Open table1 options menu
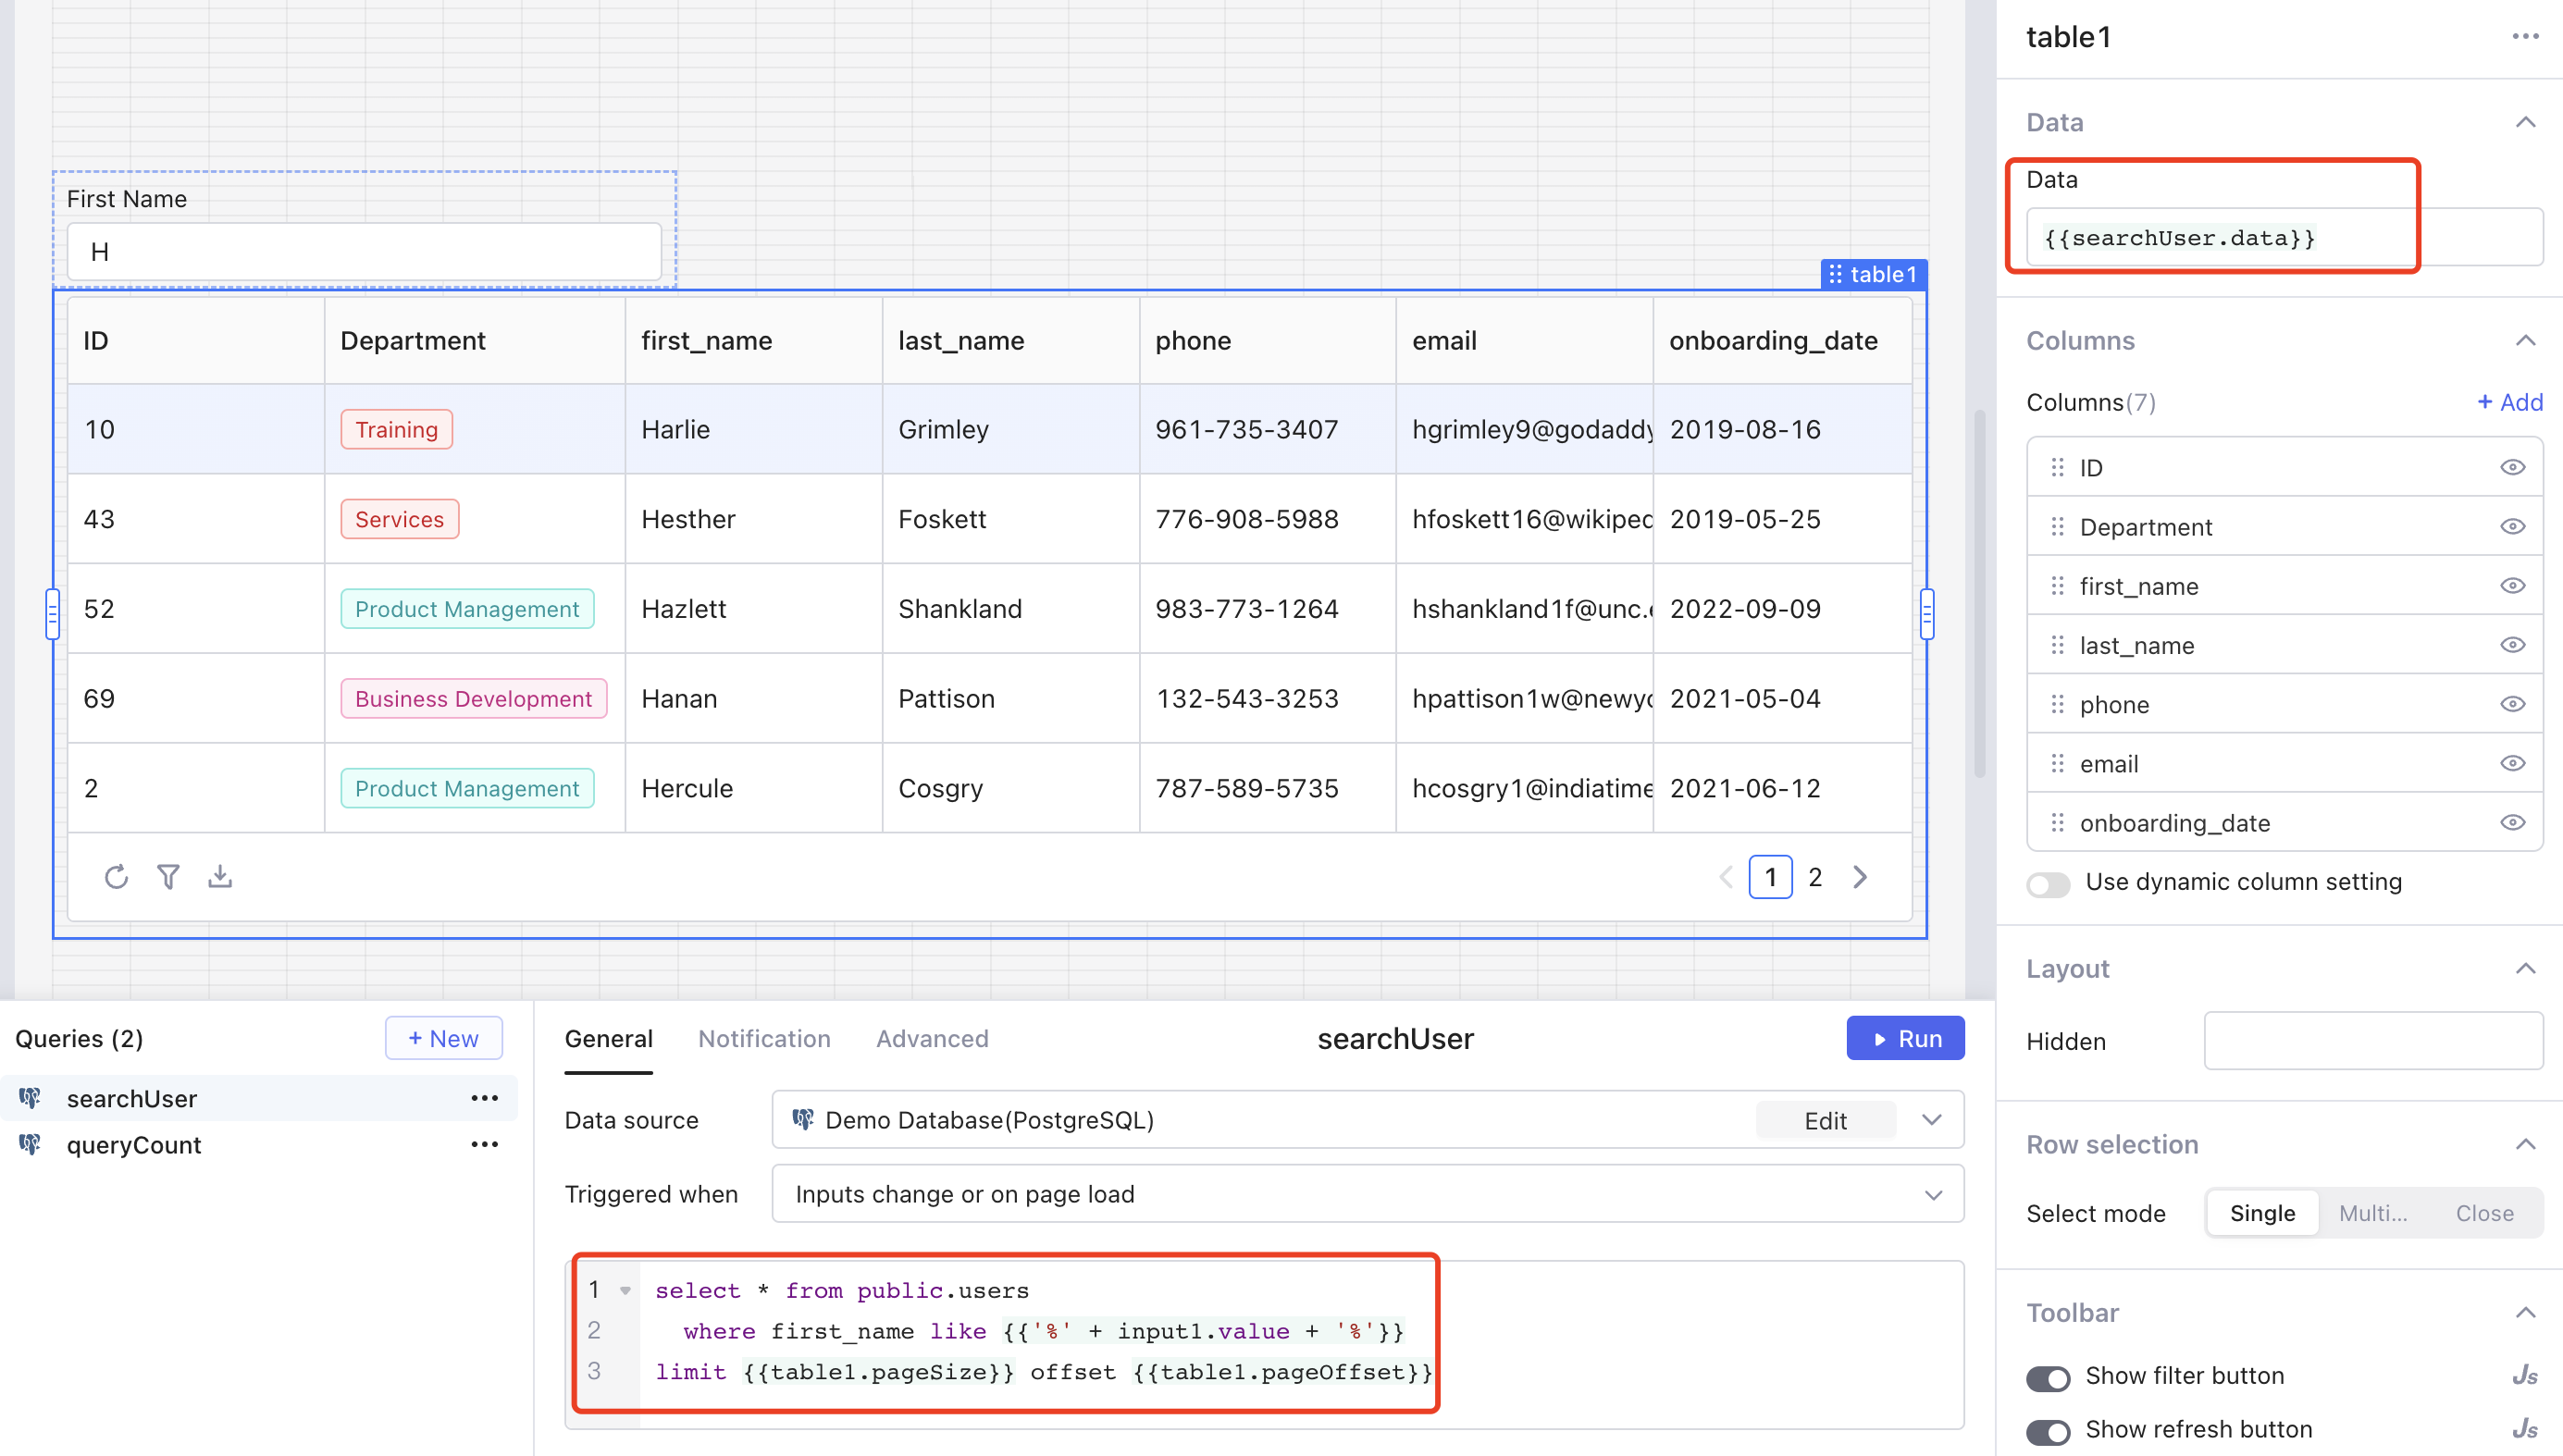 2527,36
